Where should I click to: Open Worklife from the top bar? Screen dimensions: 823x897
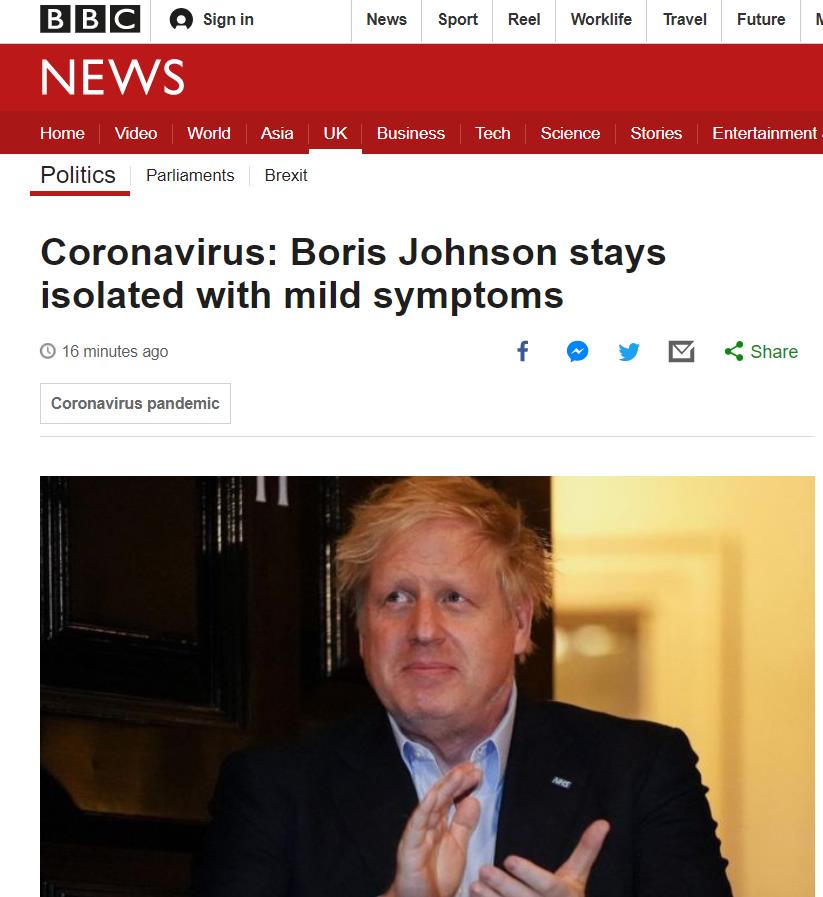click(x=601, y=19)
